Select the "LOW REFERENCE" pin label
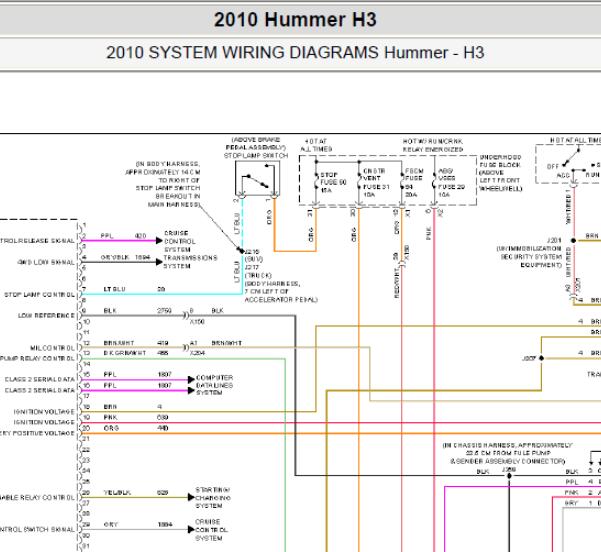This screenshot has width=601, height=552. [x=46, y=315]
